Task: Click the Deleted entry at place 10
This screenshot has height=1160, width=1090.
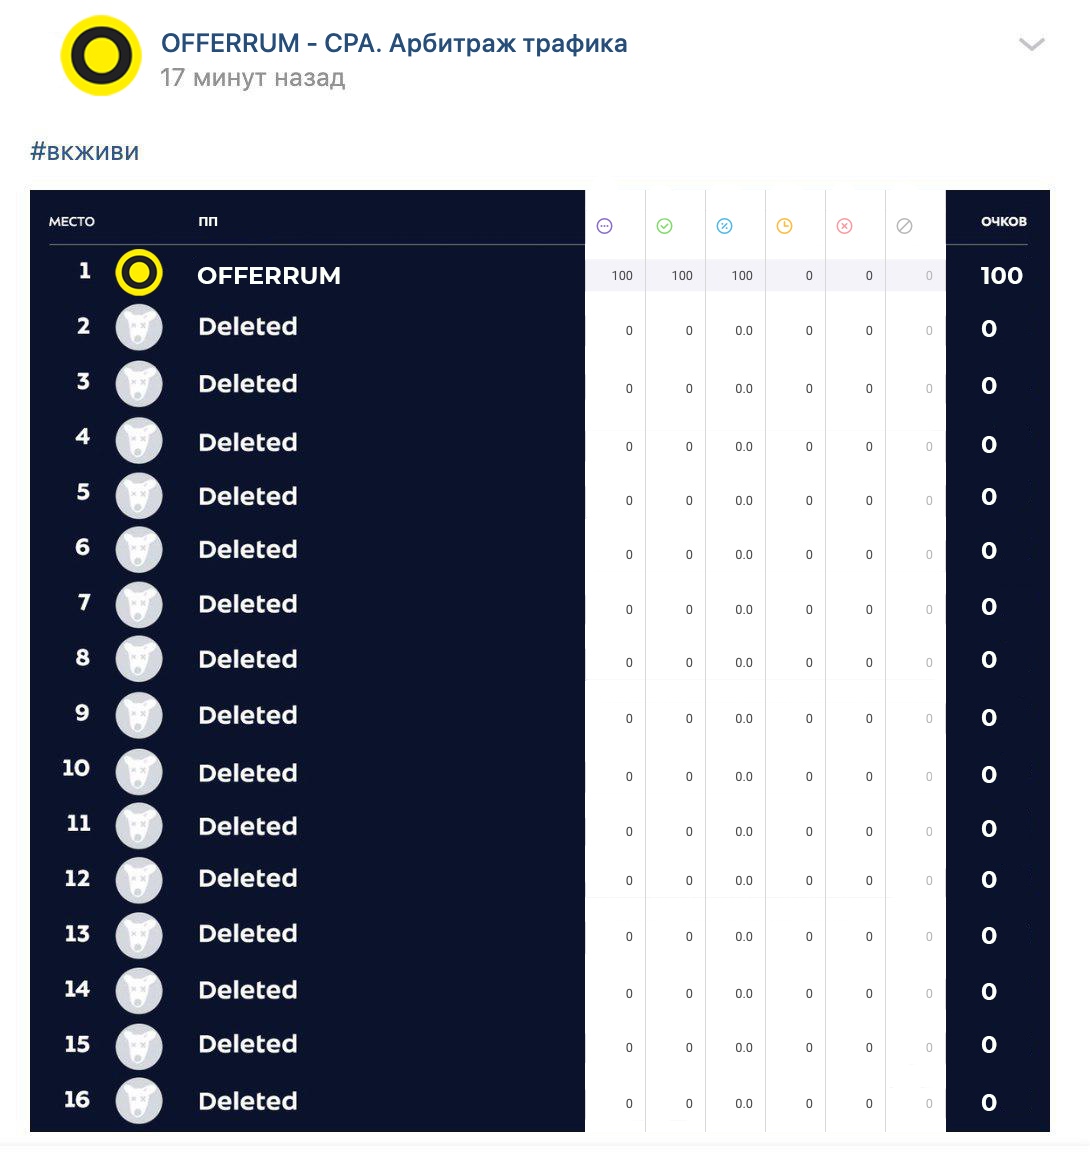Action: (248, 773)
